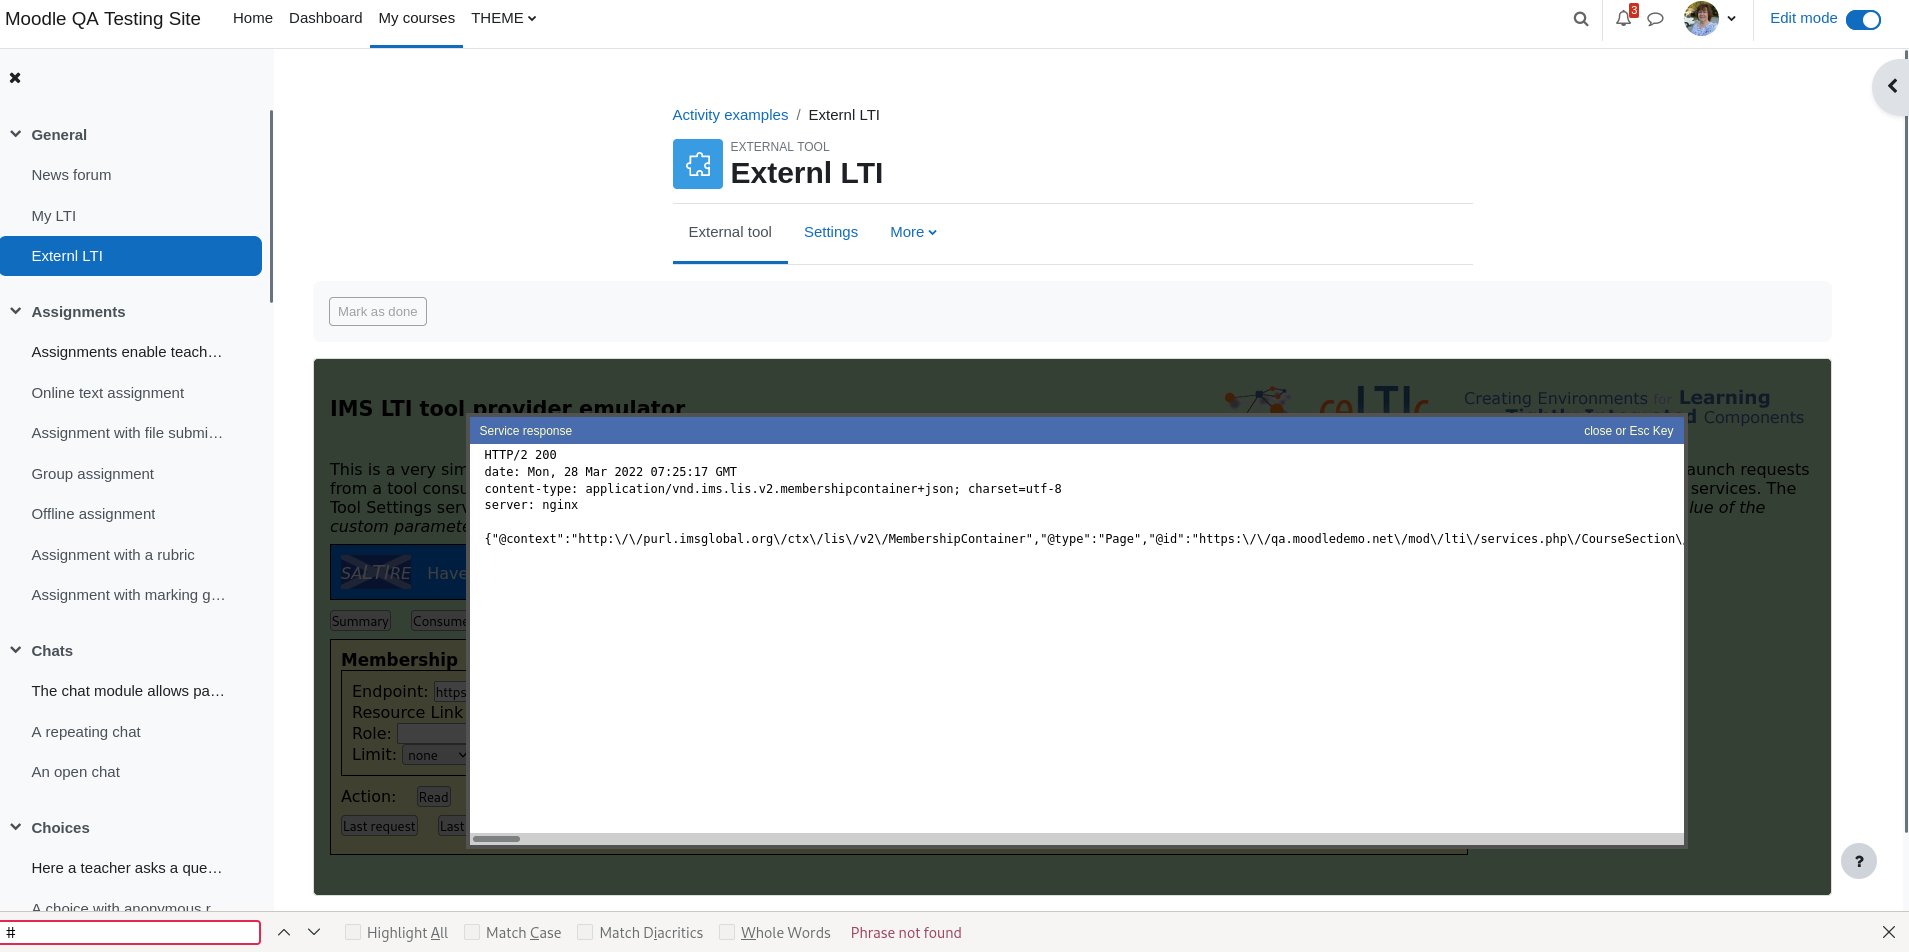This screenshot has height=952, width=1909.
Task: Go to next find match
Action: 314,932
